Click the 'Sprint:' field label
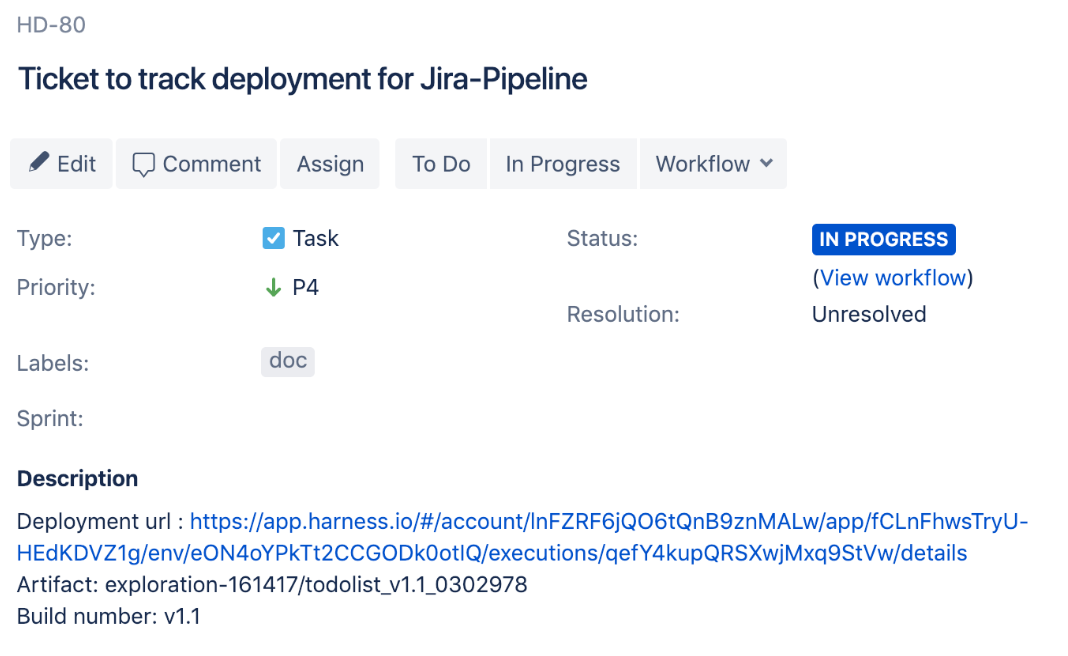The width and height of the screenshot is (1068, 656). (x=50, y=418)
